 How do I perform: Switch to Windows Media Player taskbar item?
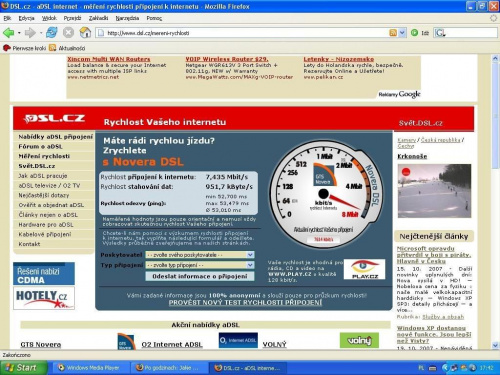click(x=89, y=368)
